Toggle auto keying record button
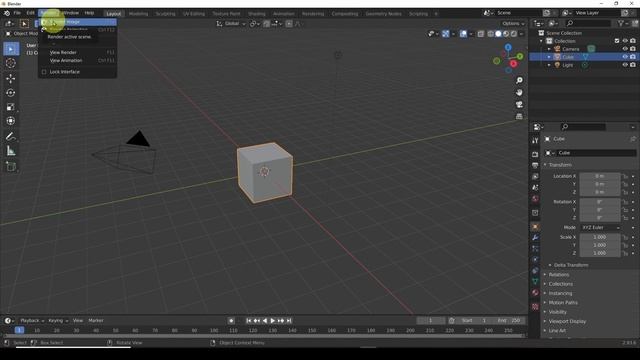This screenshot has height=360, width=640. 231,321
